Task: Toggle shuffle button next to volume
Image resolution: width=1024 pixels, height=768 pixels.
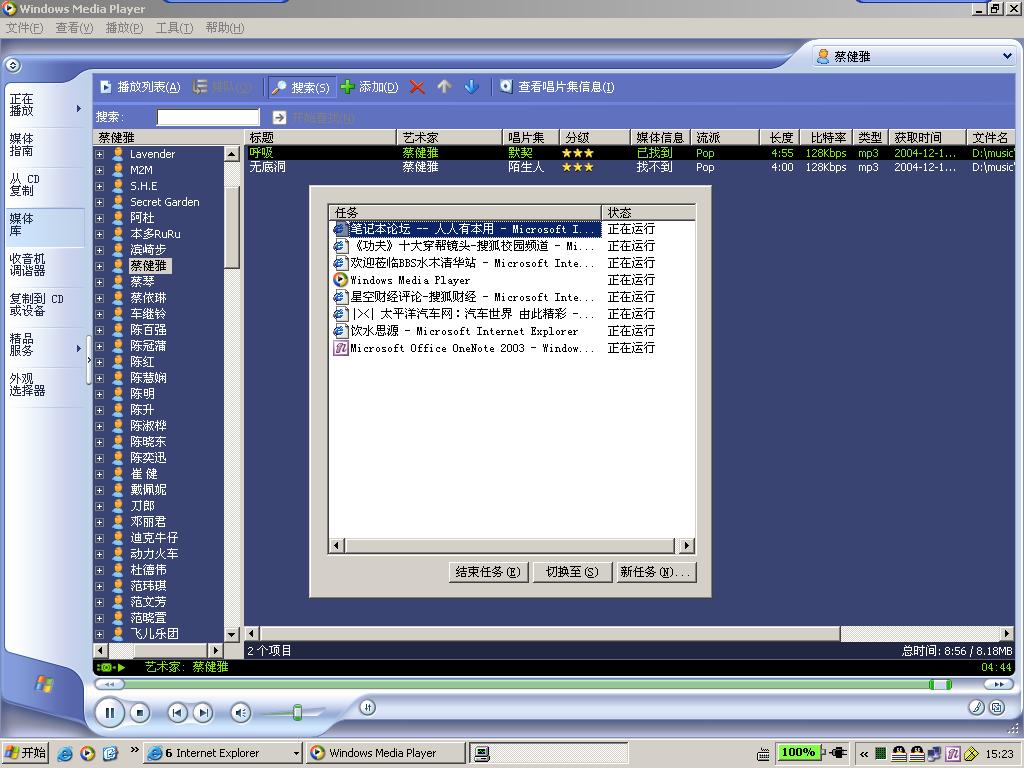Action: pos(368,707)
